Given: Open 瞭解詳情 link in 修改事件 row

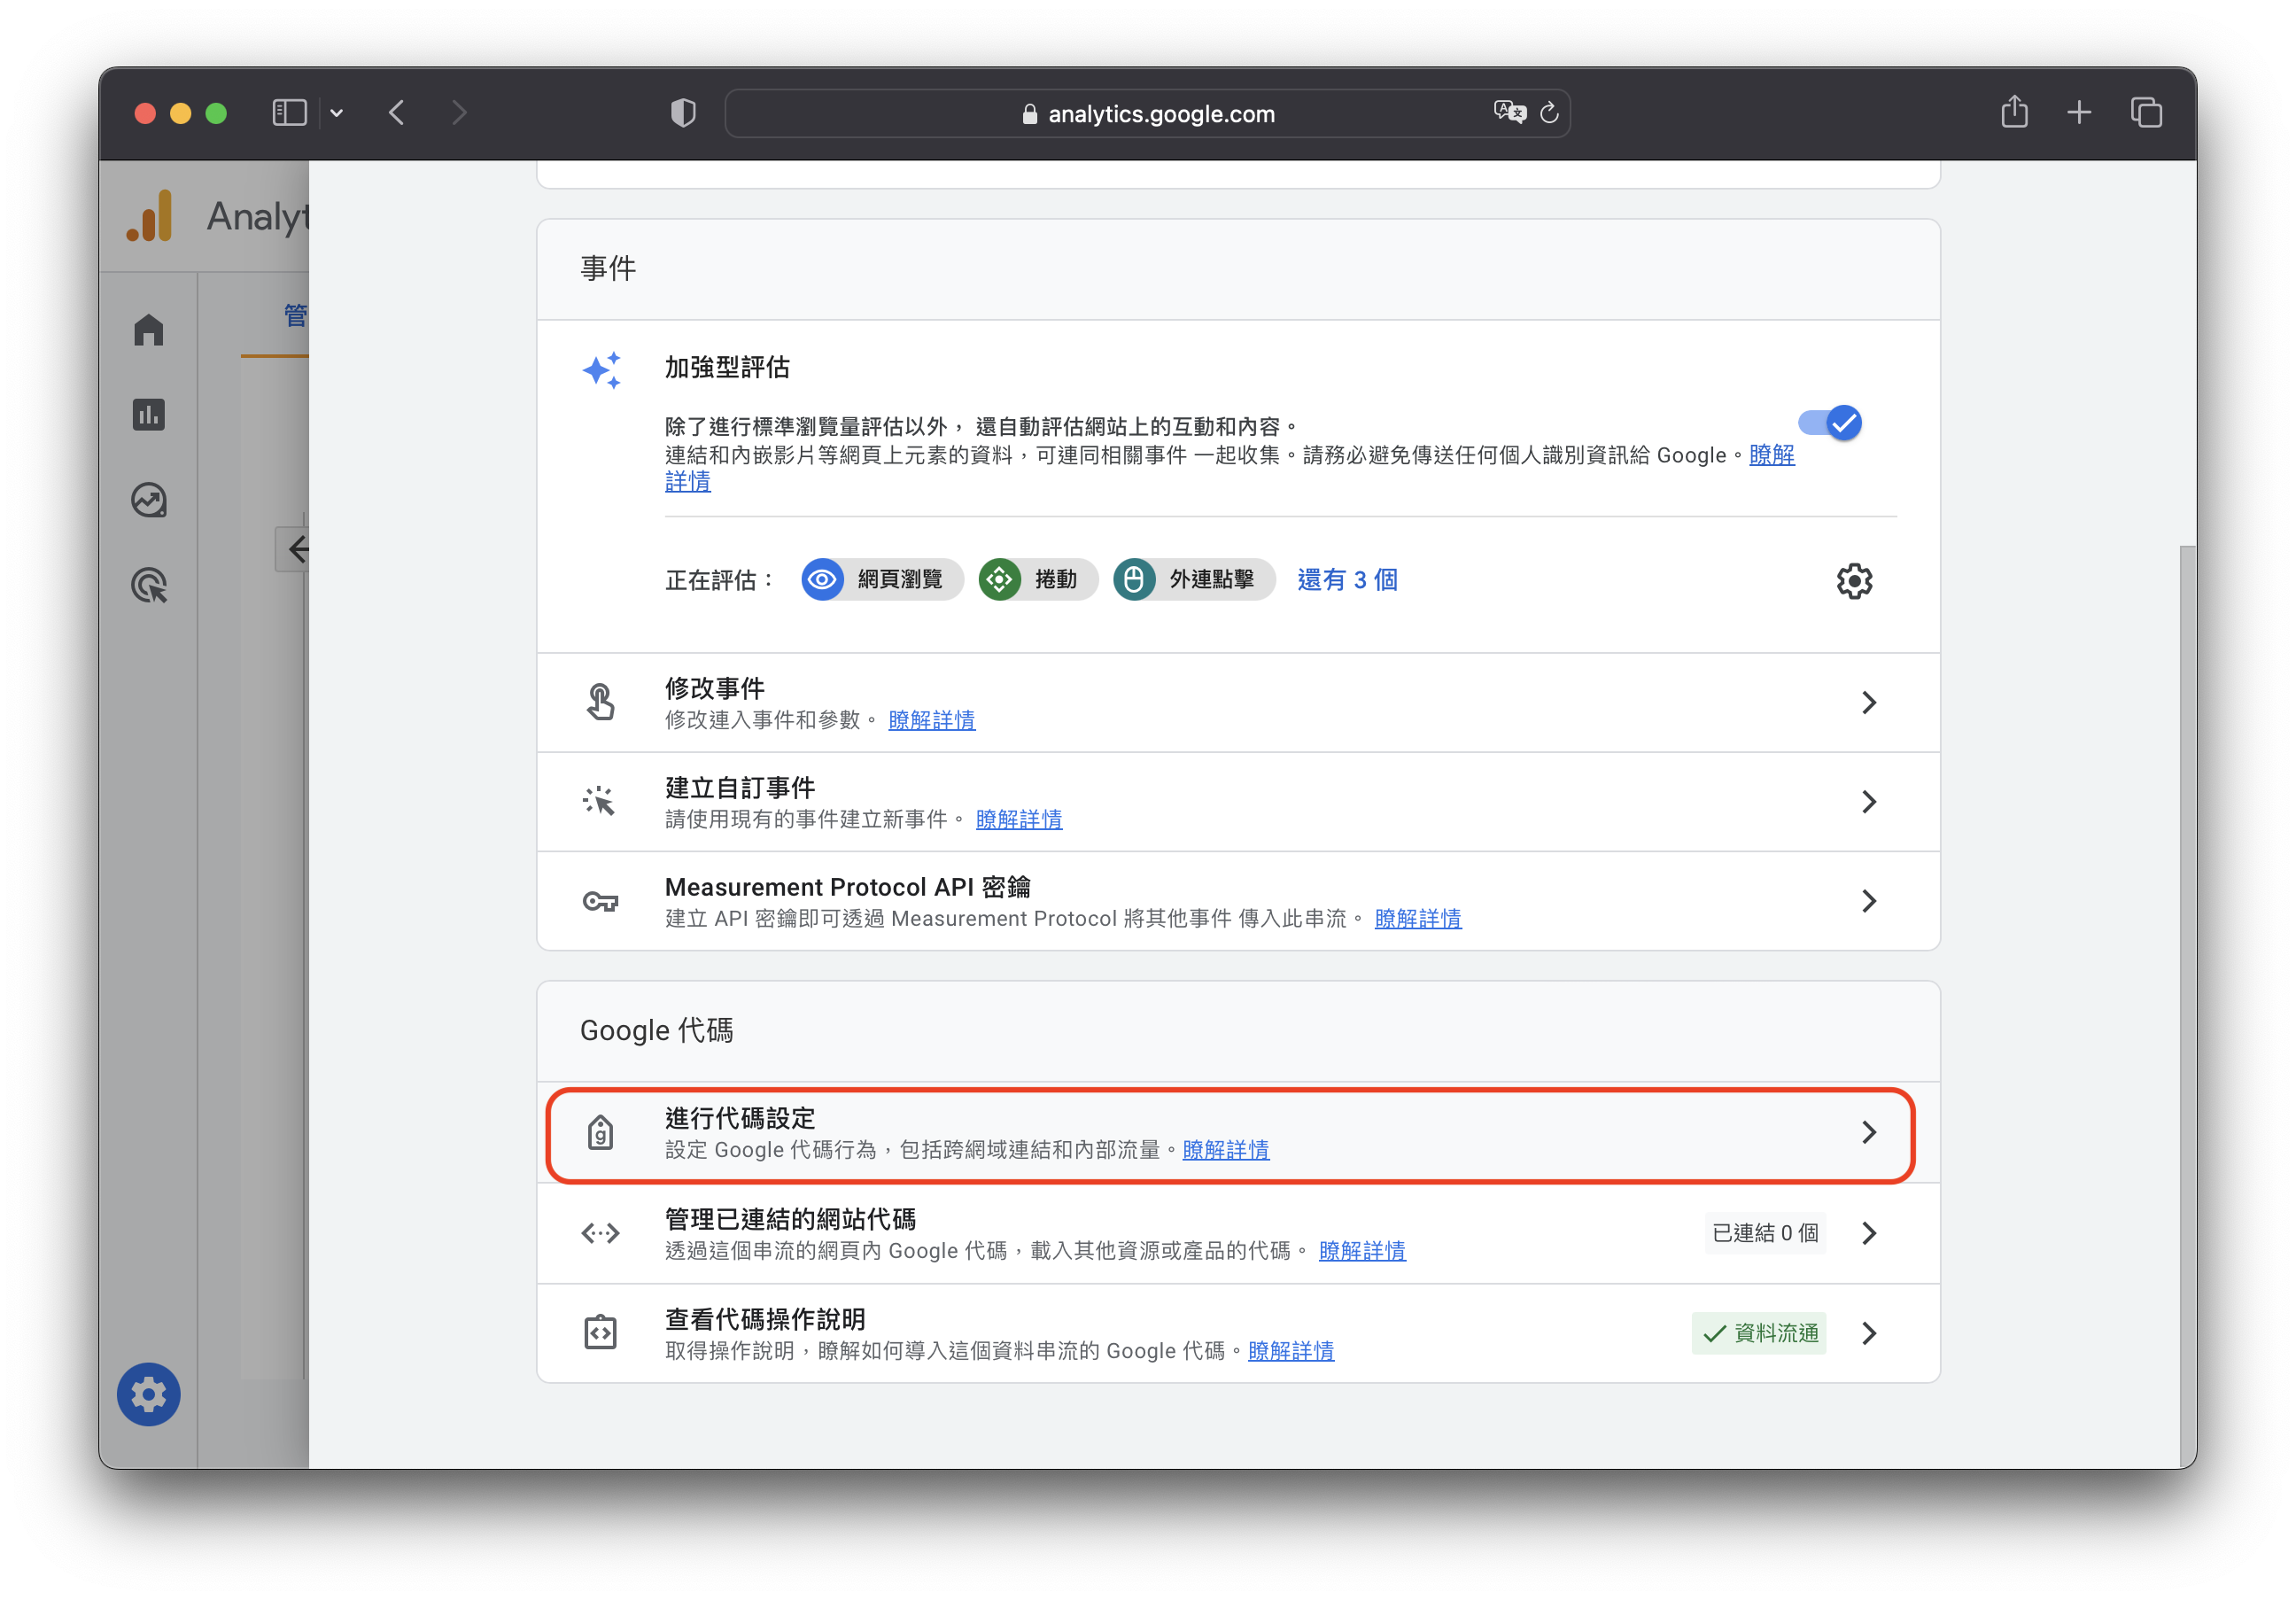Looking at the screenshot, I should click(x=930, y=719).
